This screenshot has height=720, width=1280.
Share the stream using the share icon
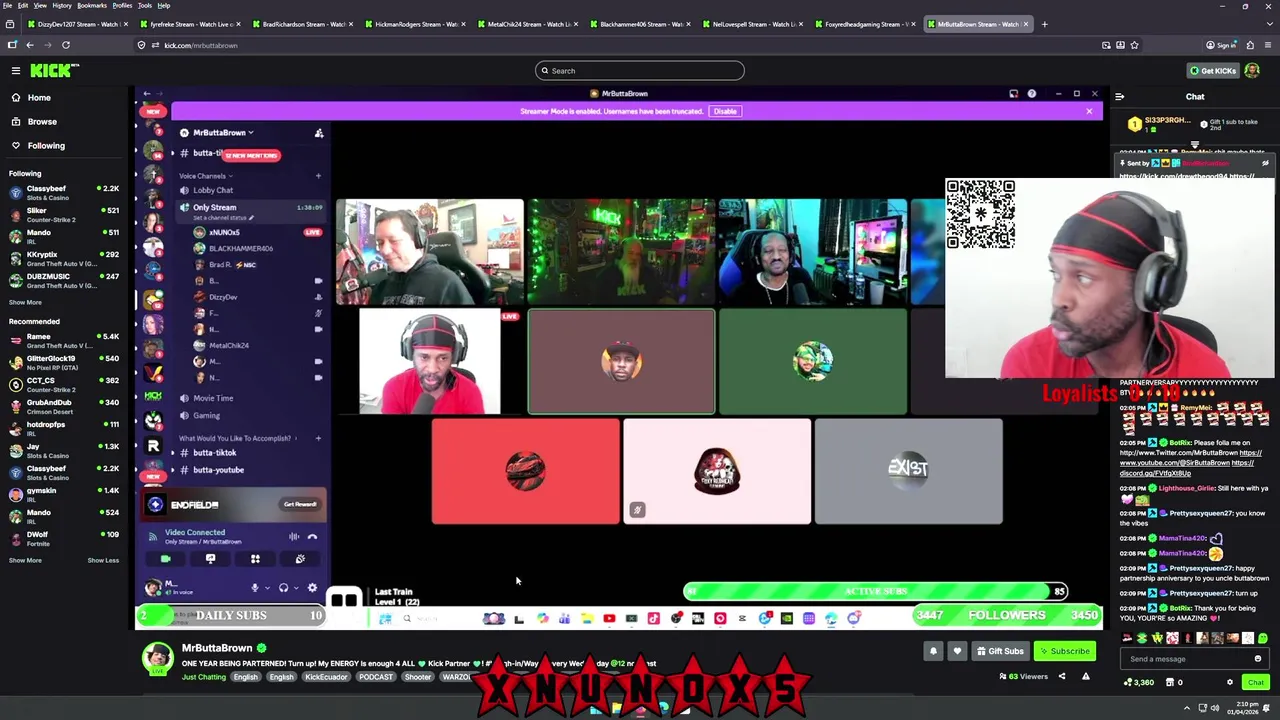1062,676
